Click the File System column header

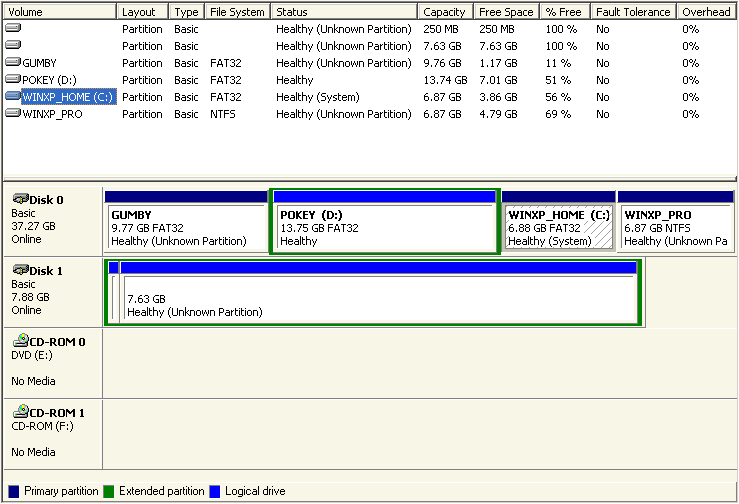238,12
